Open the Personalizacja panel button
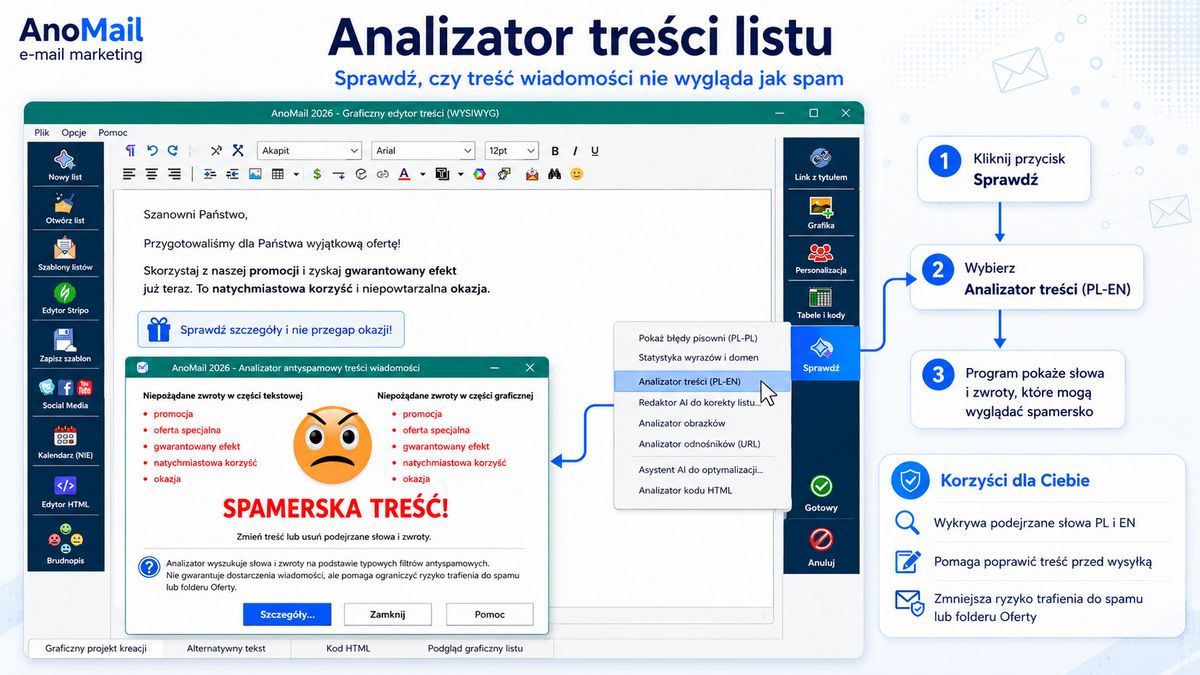The width and height of the screenshot is (1200, 675). pos(821,257)
